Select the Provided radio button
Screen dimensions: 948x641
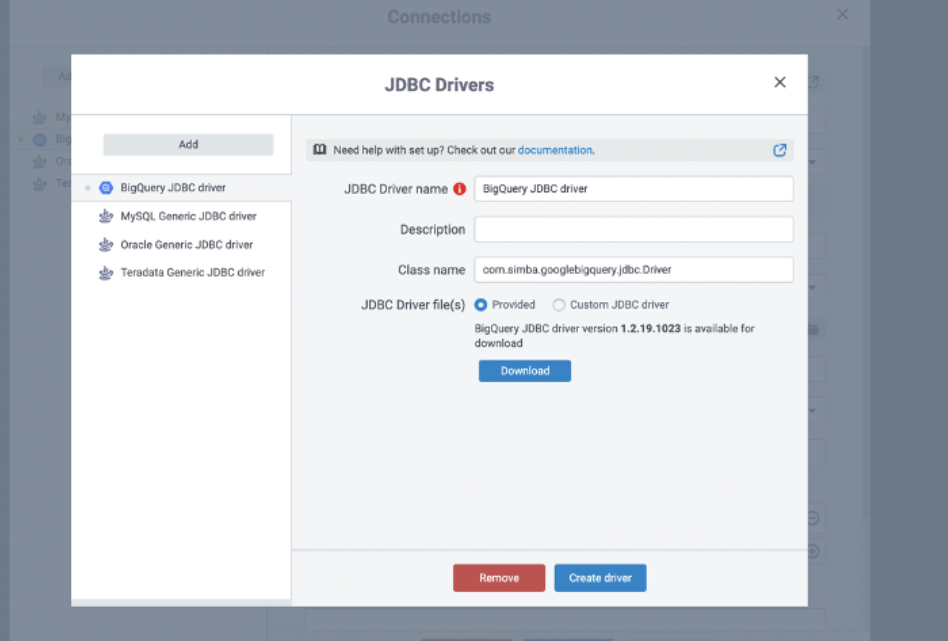(x=481, y=305)
